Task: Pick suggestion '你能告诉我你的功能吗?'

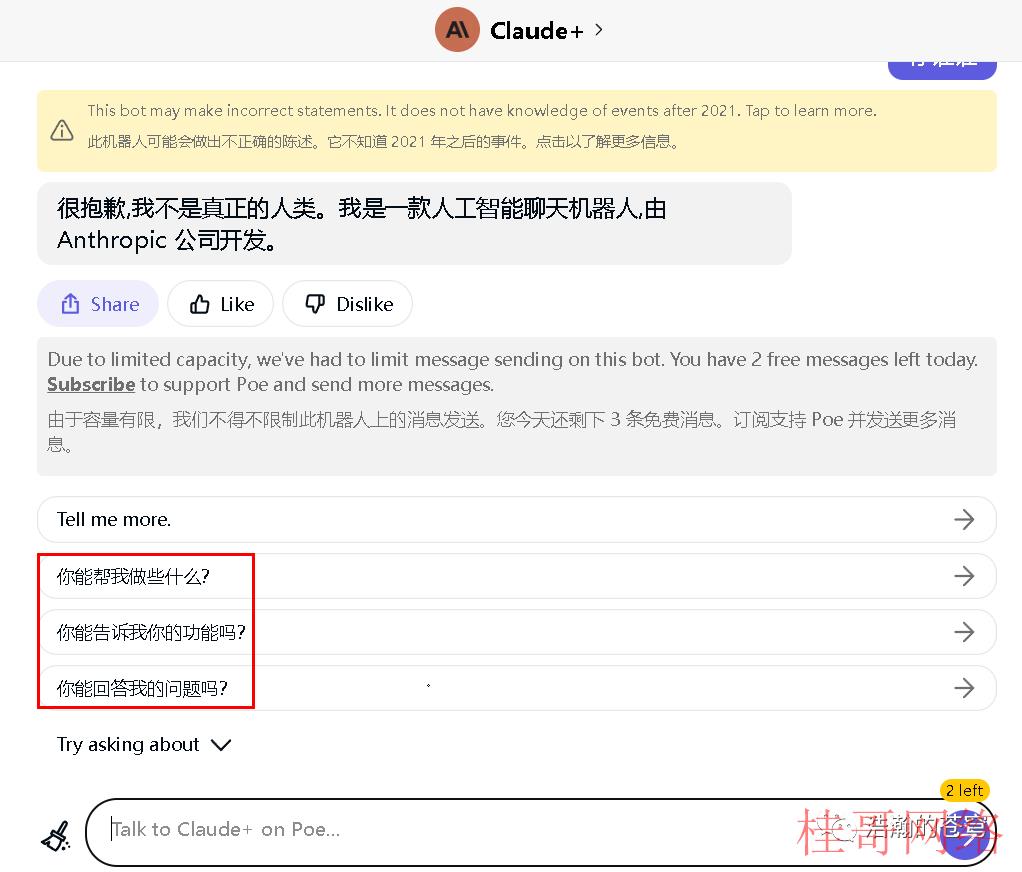Action: pyautogui.click(x=516, y=632)
